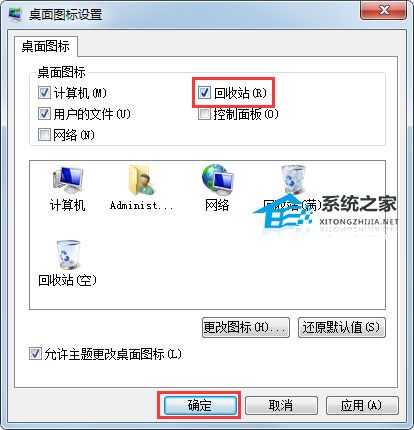Click the 应用(A) apply button
The image size is (414, 430).
[x=362, y=405]
